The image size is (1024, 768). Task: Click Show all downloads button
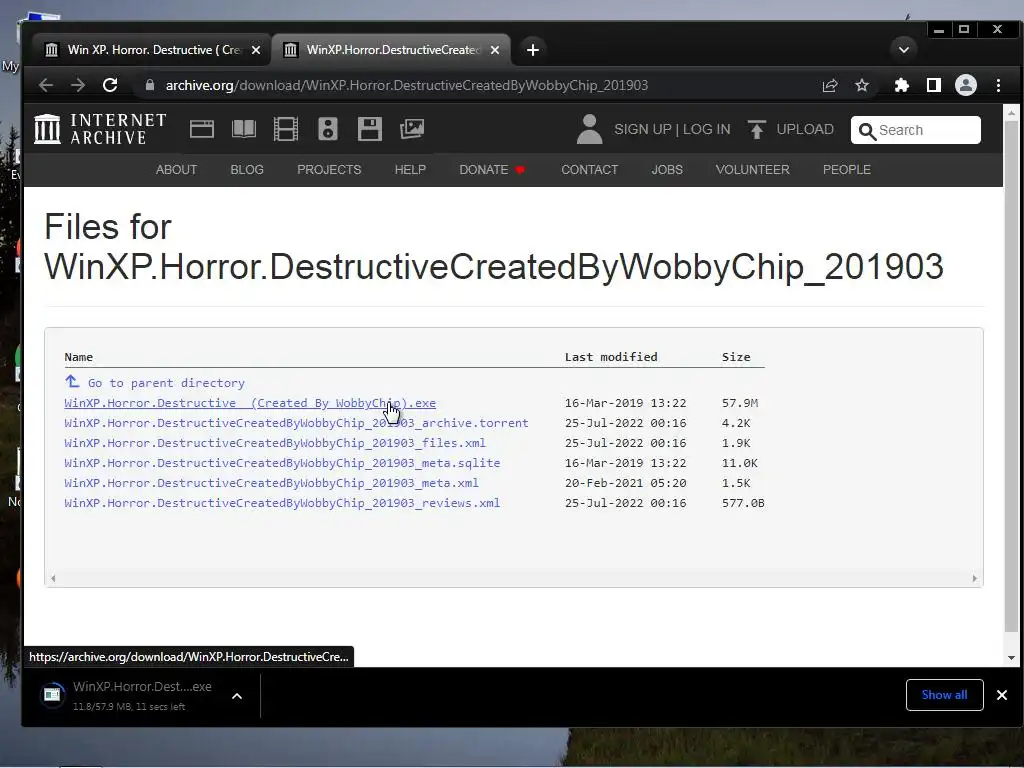pyautogui.click(x=944, y=695)
